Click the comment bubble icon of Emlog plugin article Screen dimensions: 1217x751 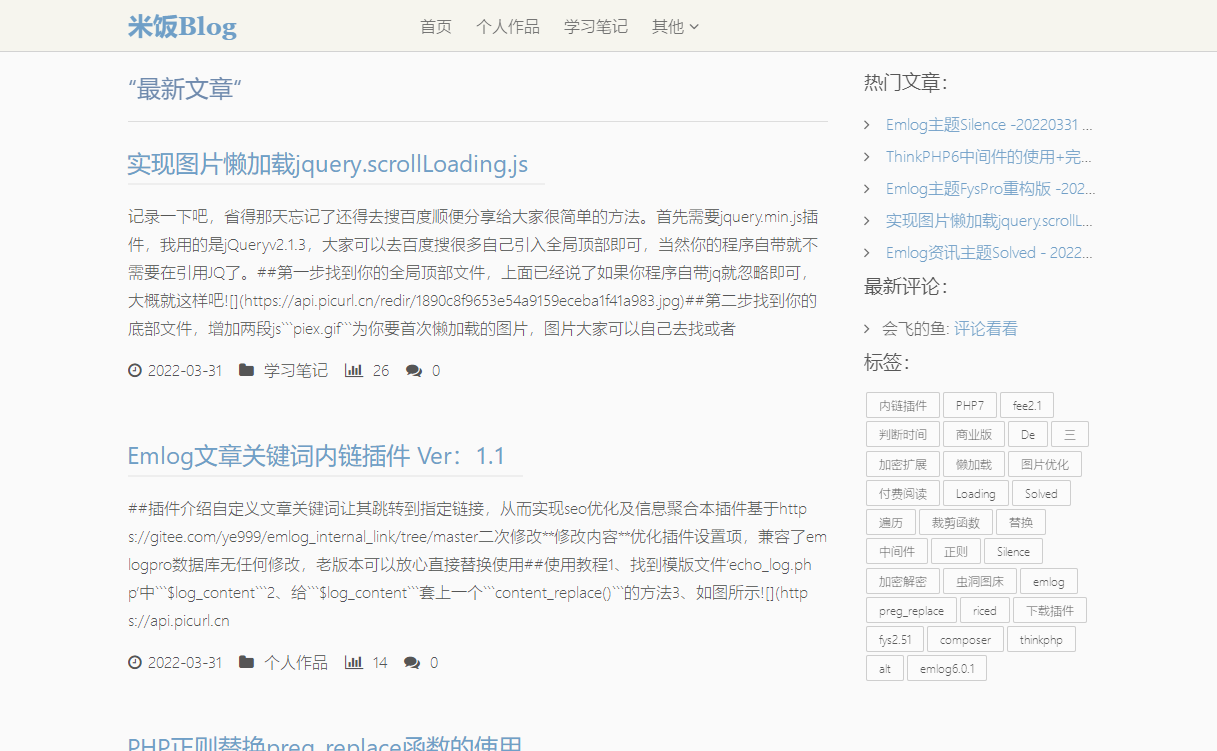coord(412,663)
